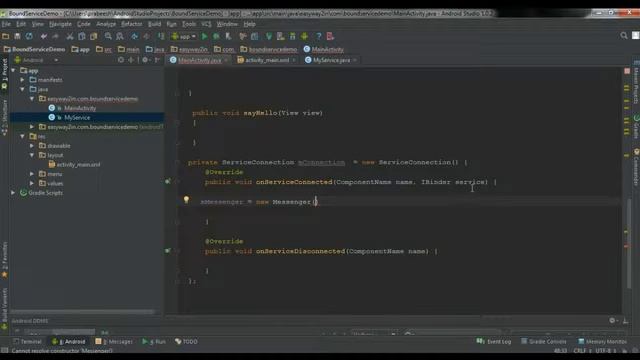
Task: Collapse the app module node
Action: click(x=13, y=71)
